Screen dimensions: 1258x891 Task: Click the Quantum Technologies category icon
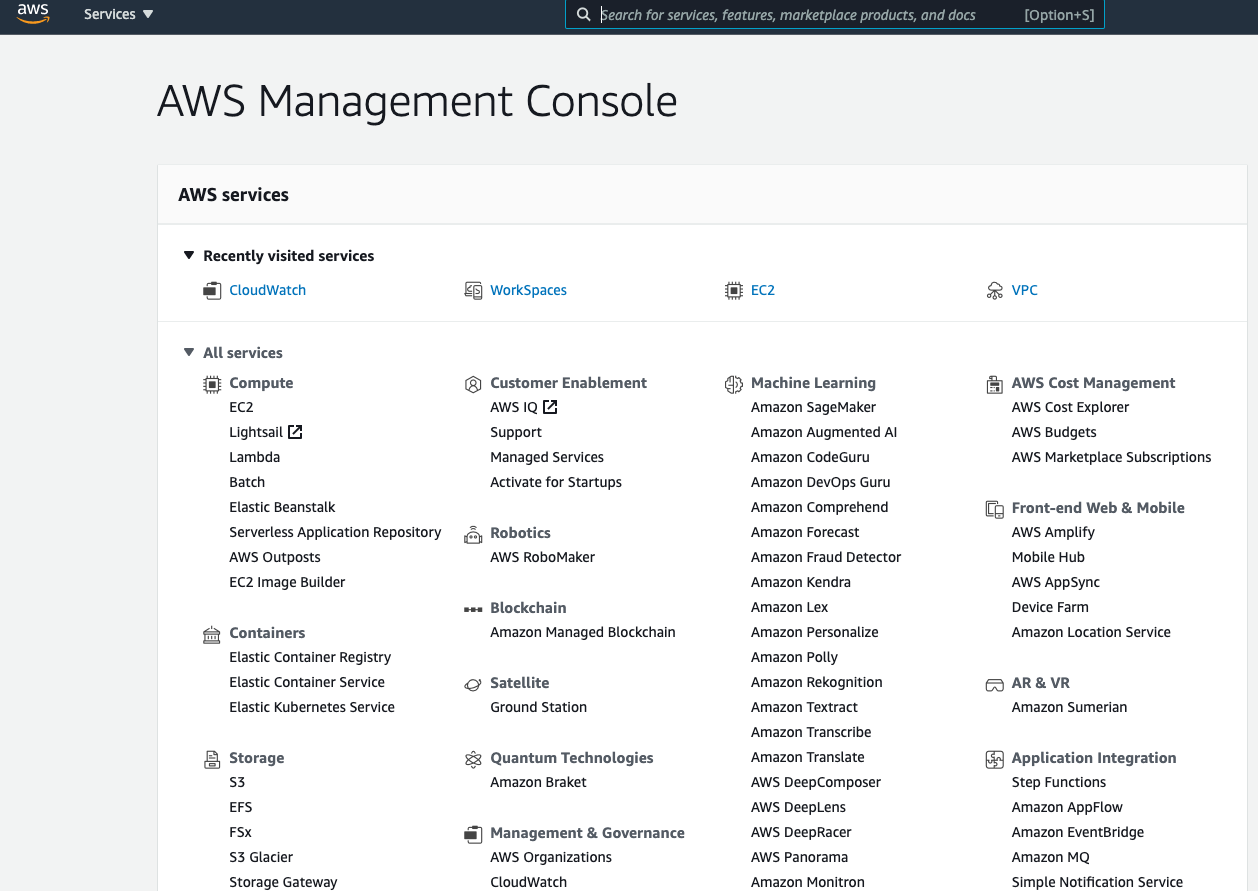pyautogui.click(x=473, y=759)
